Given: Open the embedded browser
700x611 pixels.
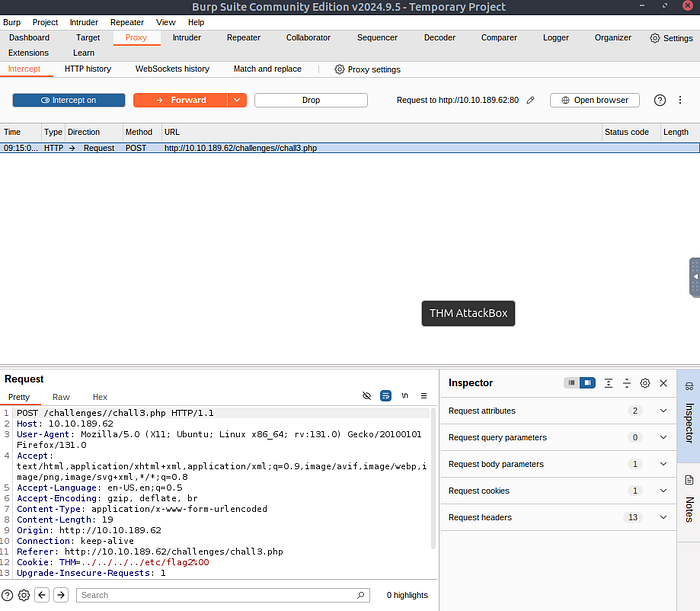Looking at the screenshot, I should [595, 100].
